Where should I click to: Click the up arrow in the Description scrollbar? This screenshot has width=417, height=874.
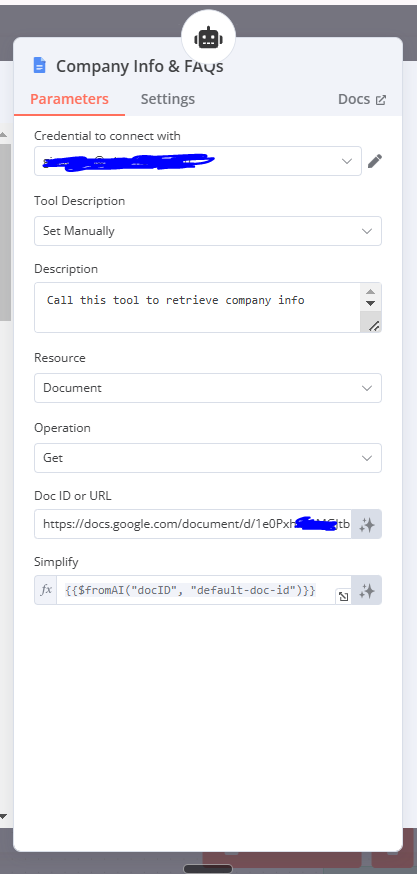[x=371, y=292]
